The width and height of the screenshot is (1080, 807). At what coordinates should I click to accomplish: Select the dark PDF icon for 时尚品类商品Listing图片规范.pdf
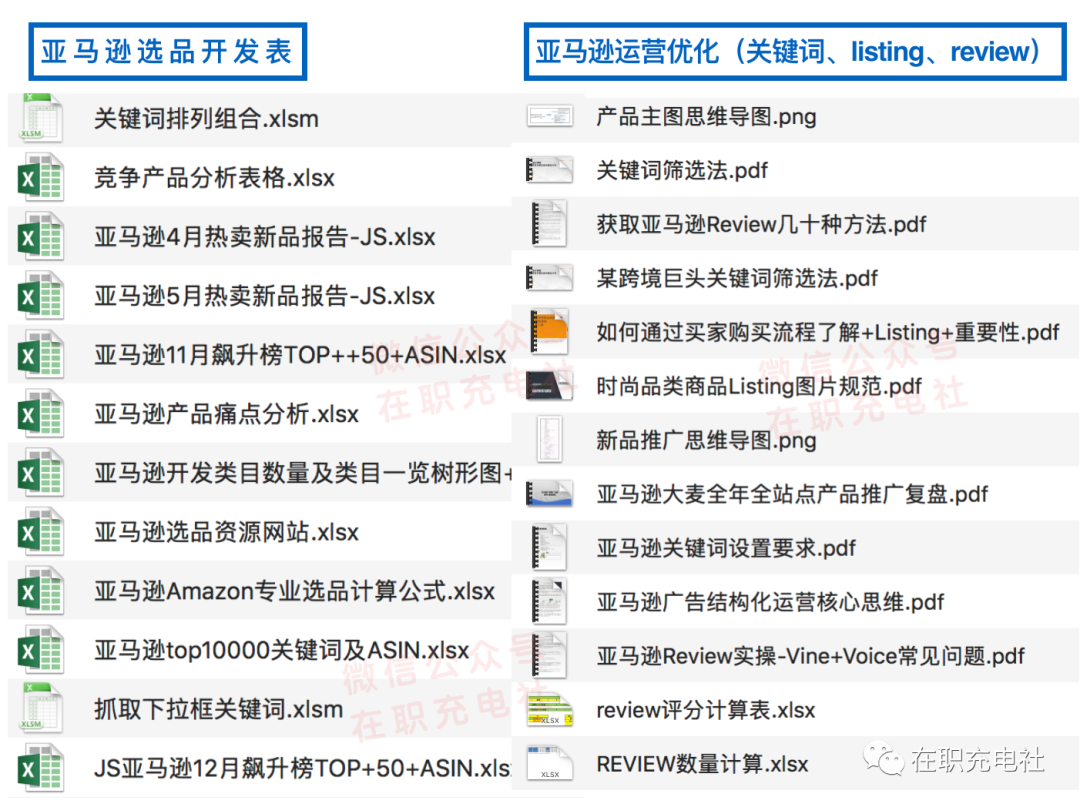pos(549,386)
